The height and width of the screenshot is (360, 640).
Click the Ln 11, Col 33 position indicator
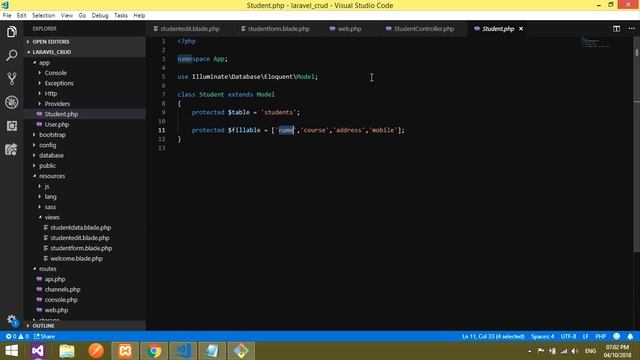pos(493,336)
